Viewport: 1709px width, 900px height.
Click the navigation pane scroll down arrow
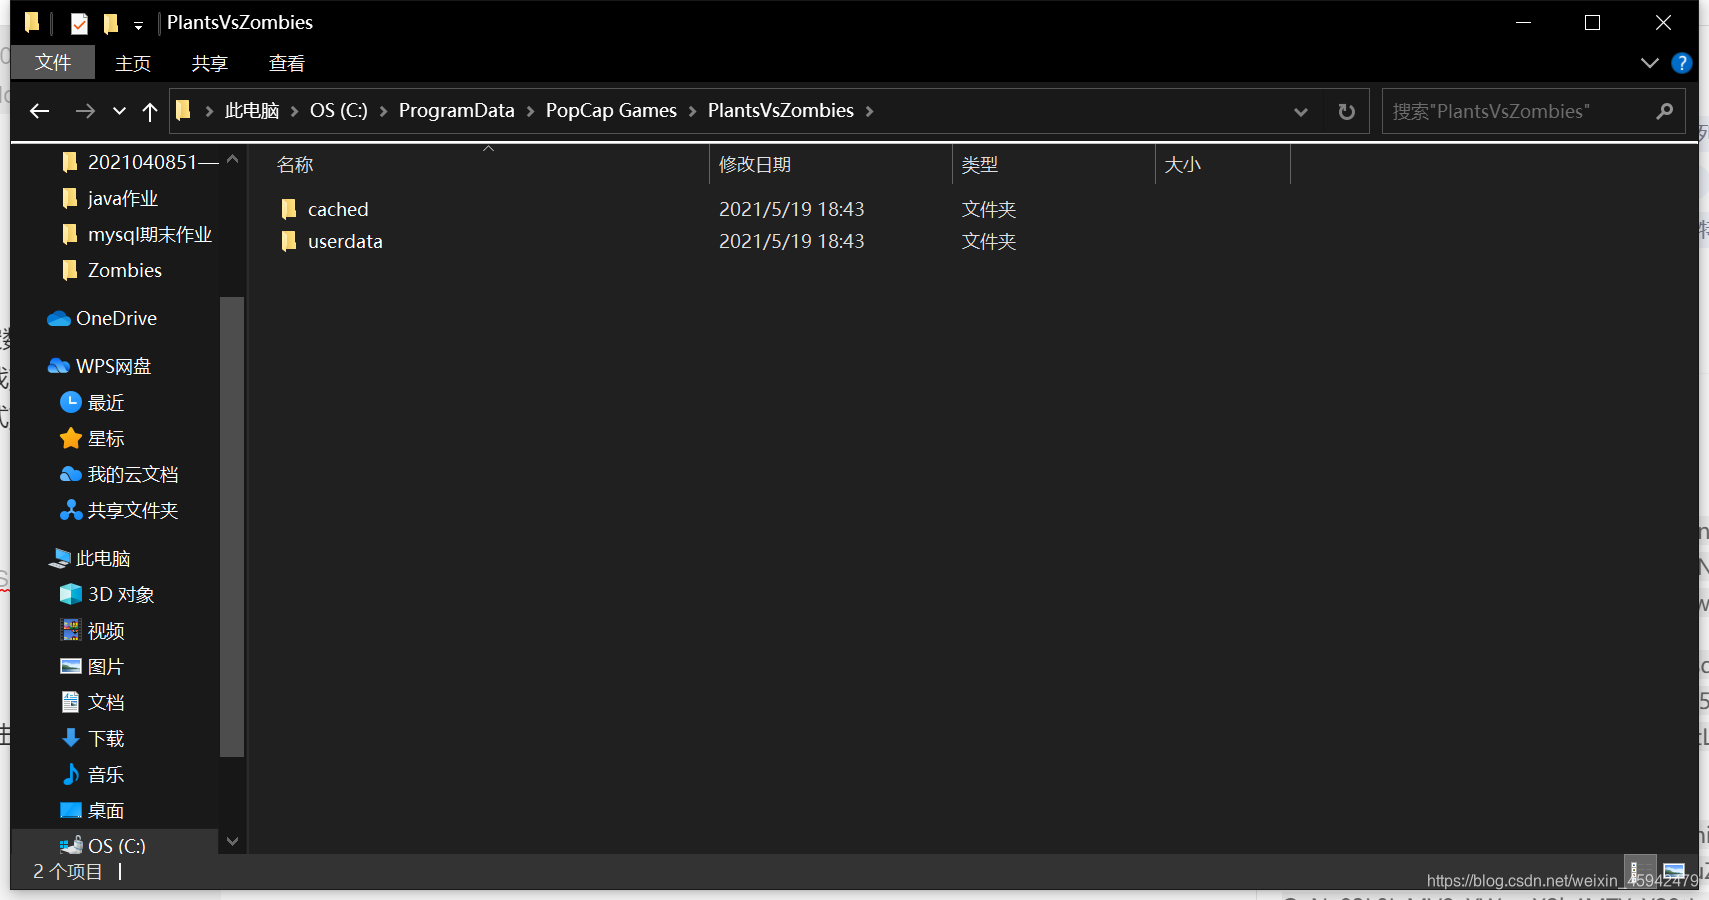tap(232, 841)
